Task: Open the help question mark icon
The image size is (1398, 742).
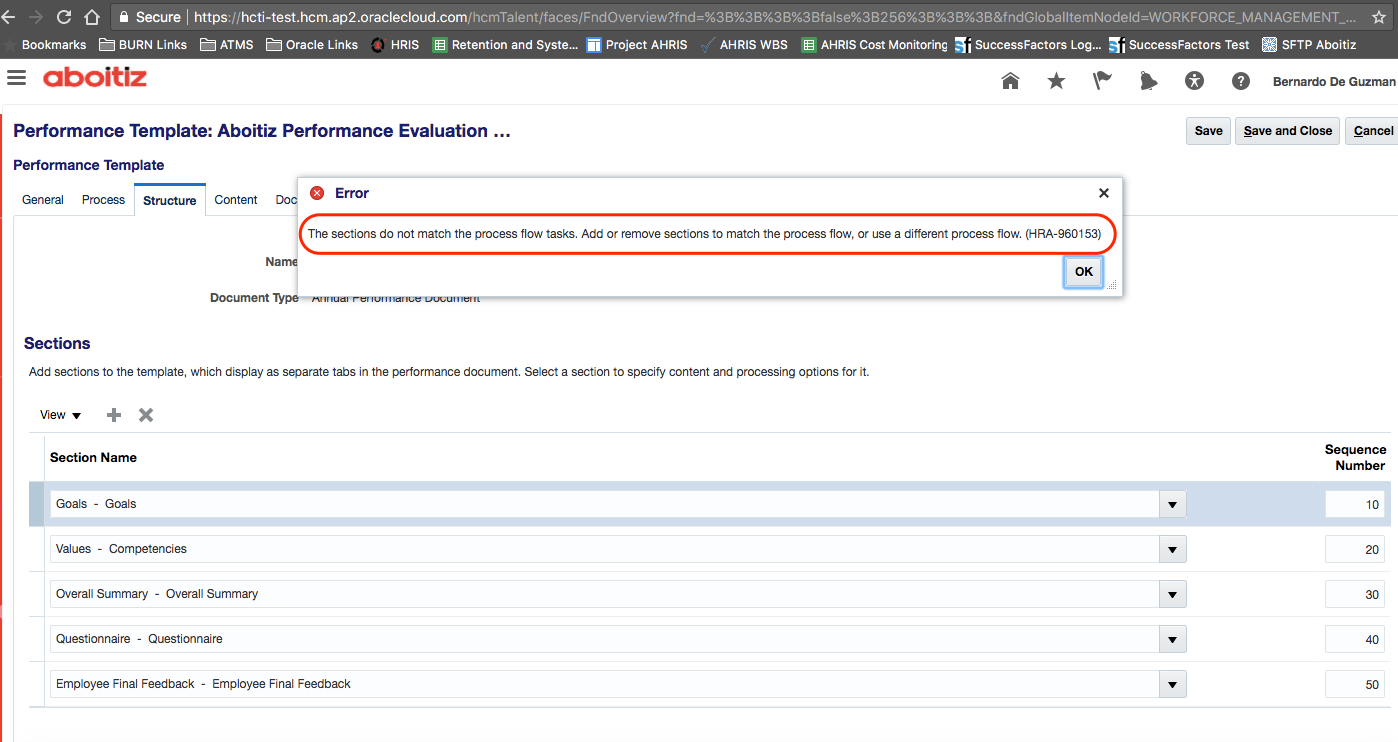Action: (1240, 81)
